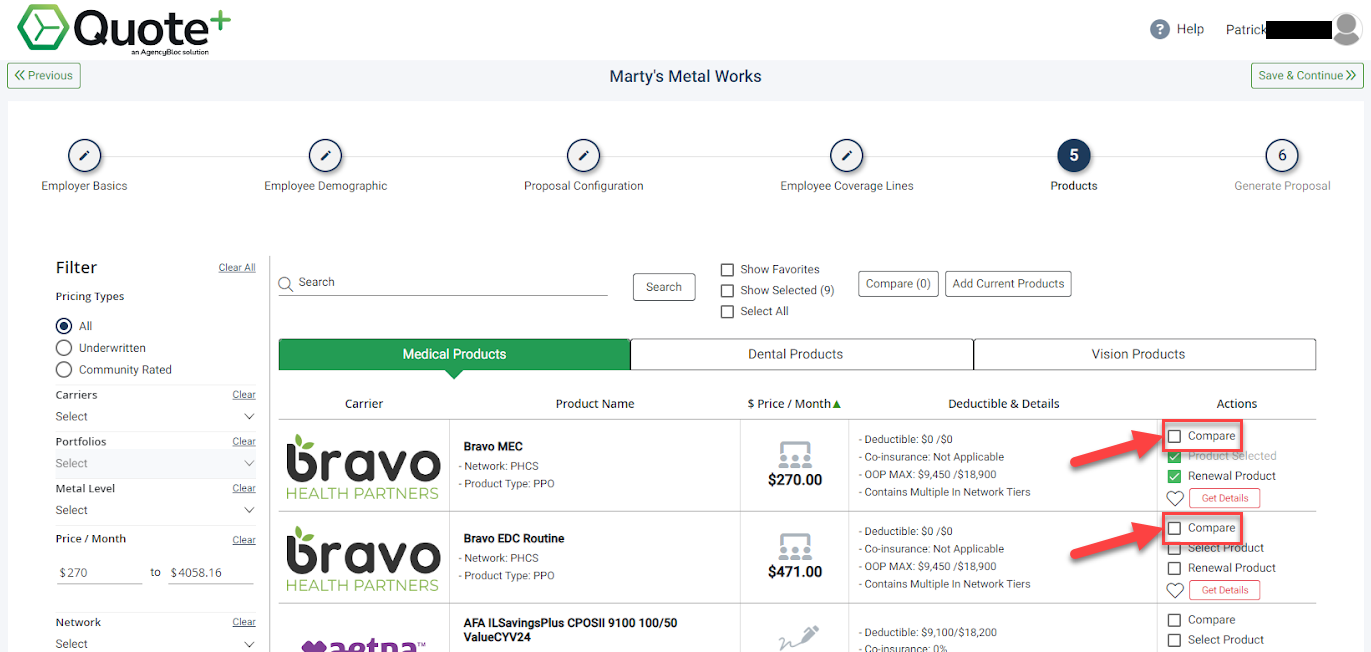Favorite Bravo EDC Routine with heart icon
Viewport: 1371px width, 652px height.
1175,590
